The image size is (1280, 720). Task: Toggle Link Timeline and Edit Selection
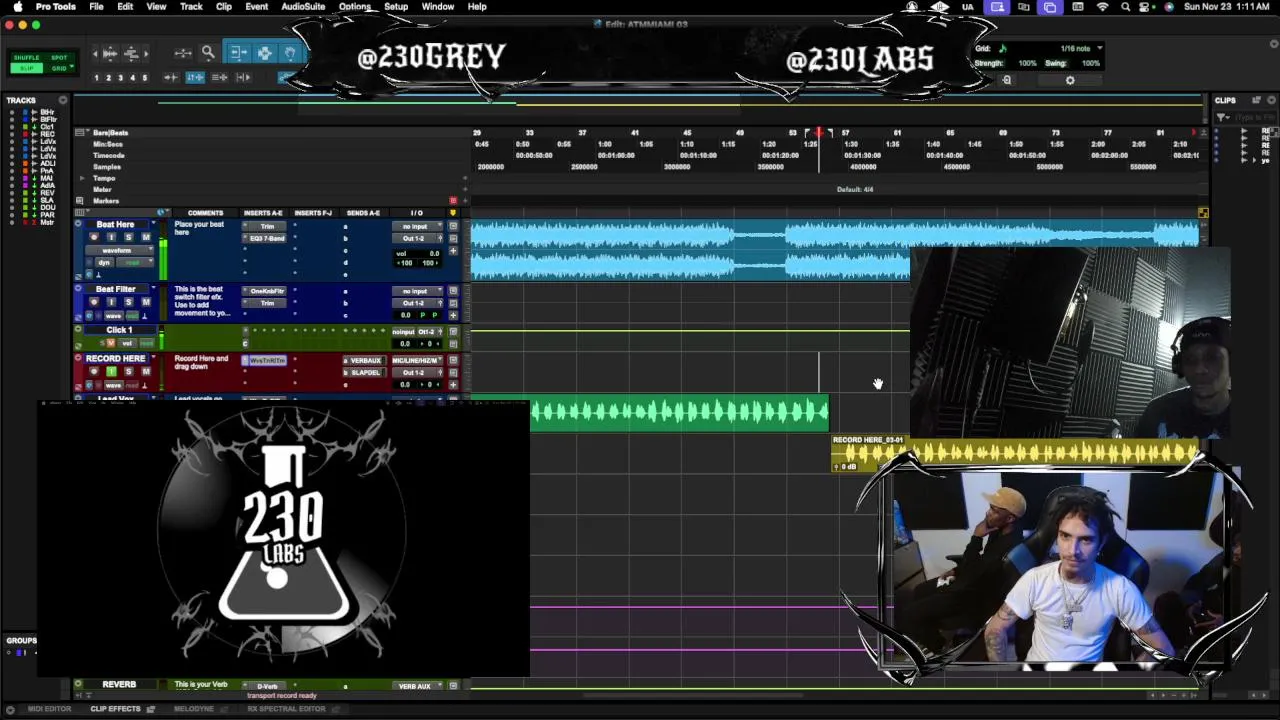coord(195,77)
